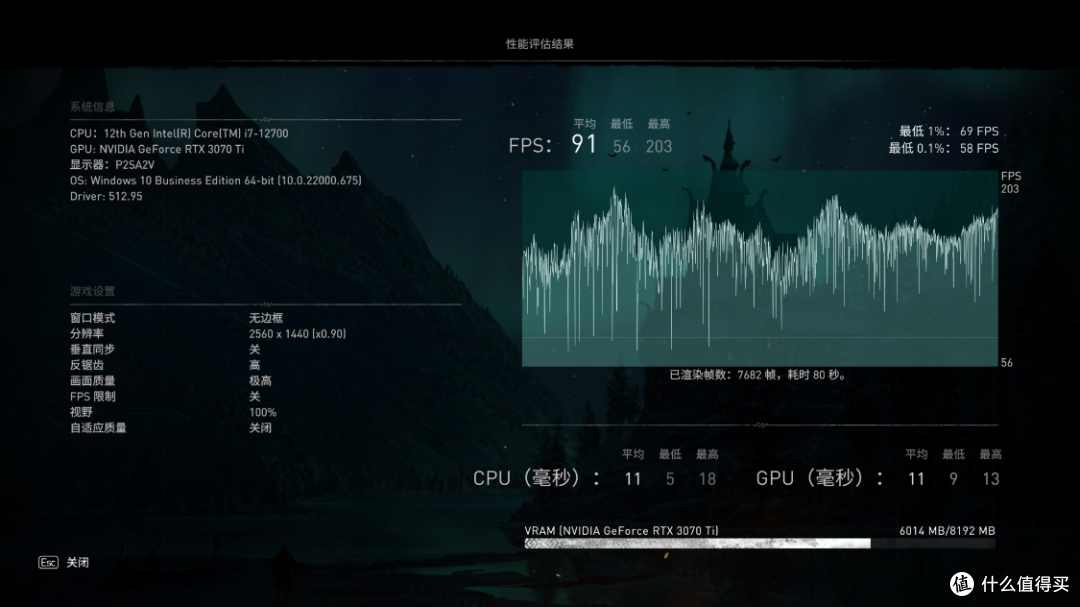Click the 无边框 window mode value
Screen dimensions: 1080x607
tap(266, 318)
